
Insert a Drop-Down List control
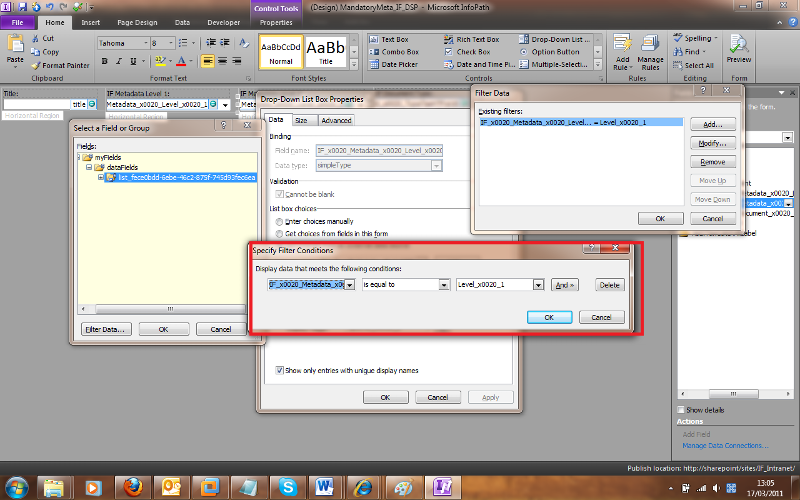point(555,39)
